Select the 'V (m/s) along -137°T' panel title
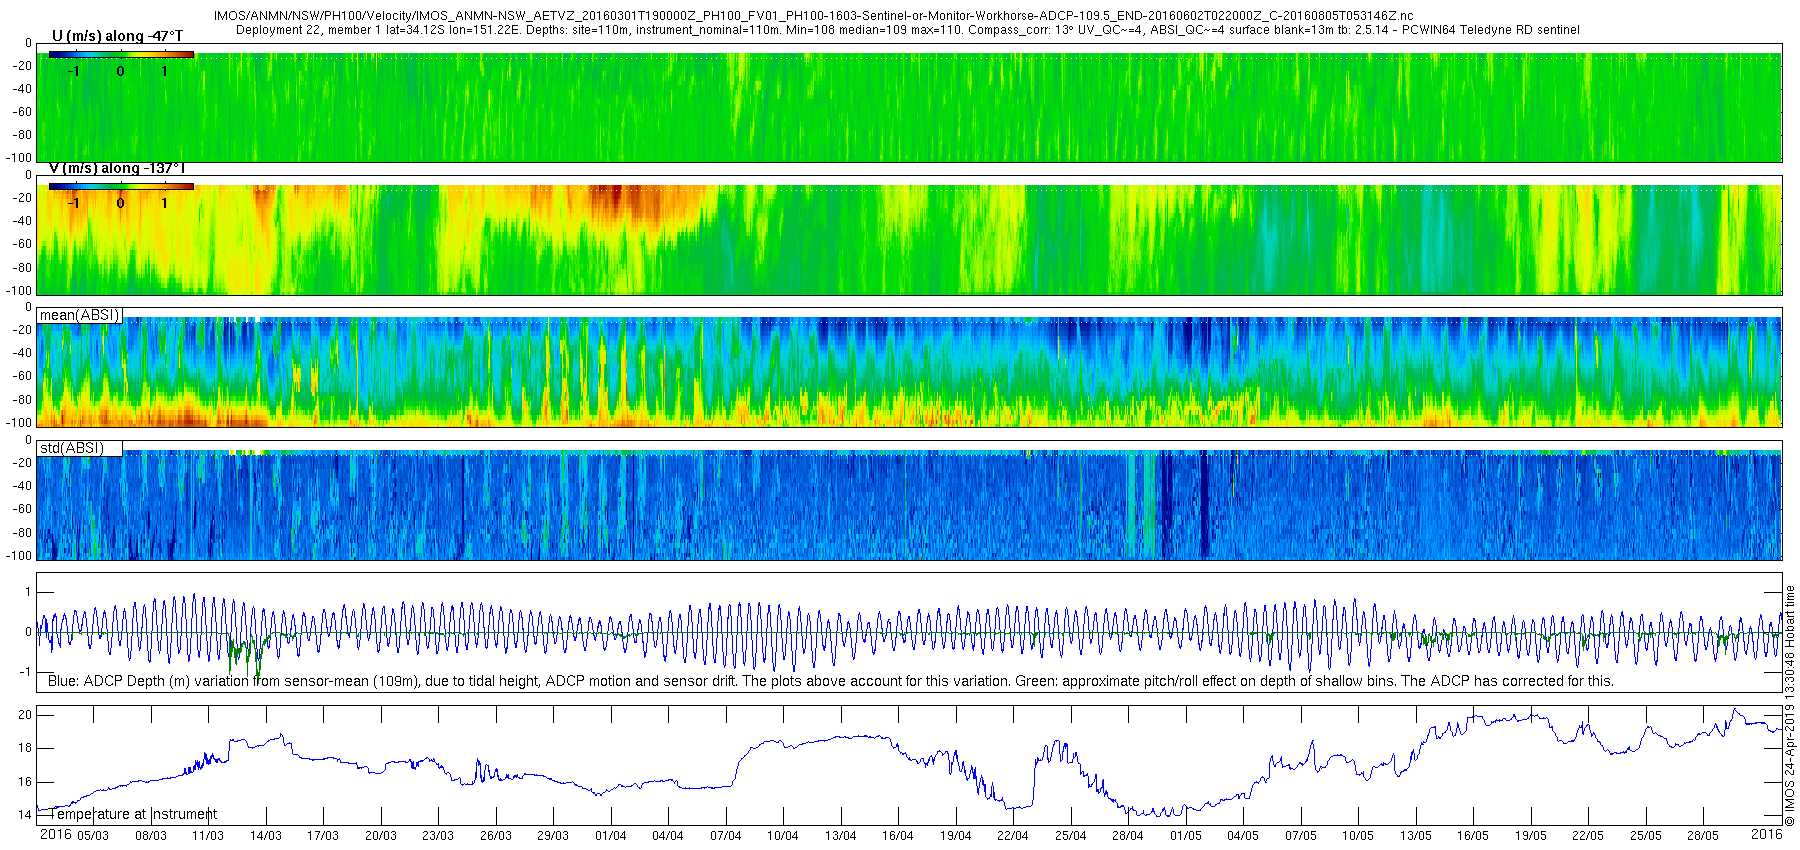Viewport: 1800px width, 850px height. click(117, 168)
